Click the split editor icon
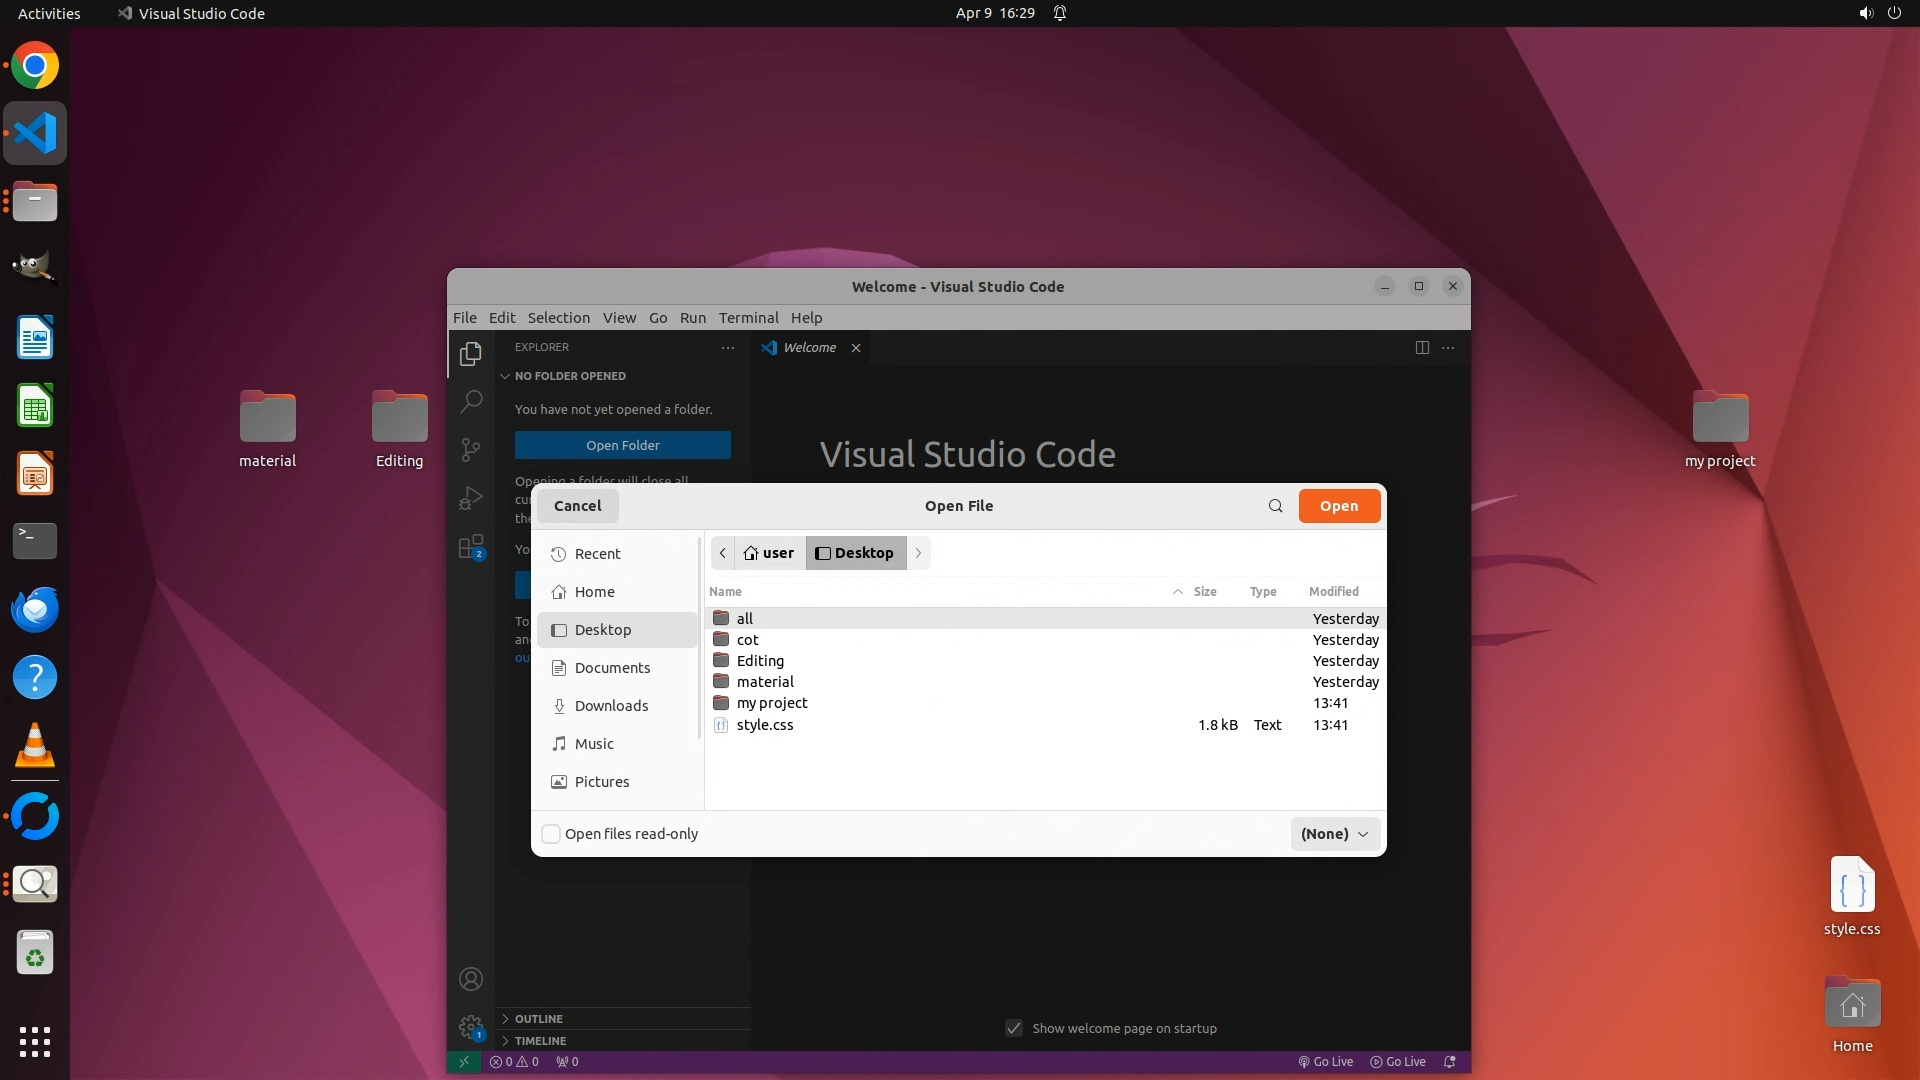Image resolution: width=1920 pixels, height=1080 pixels. click(x=1422, y=347)
